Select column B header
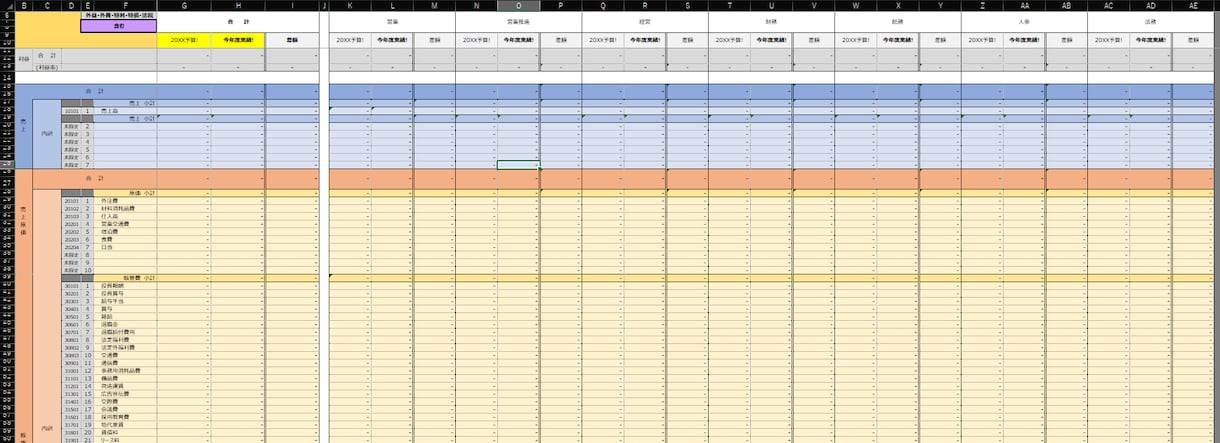 tap(23, 5)
